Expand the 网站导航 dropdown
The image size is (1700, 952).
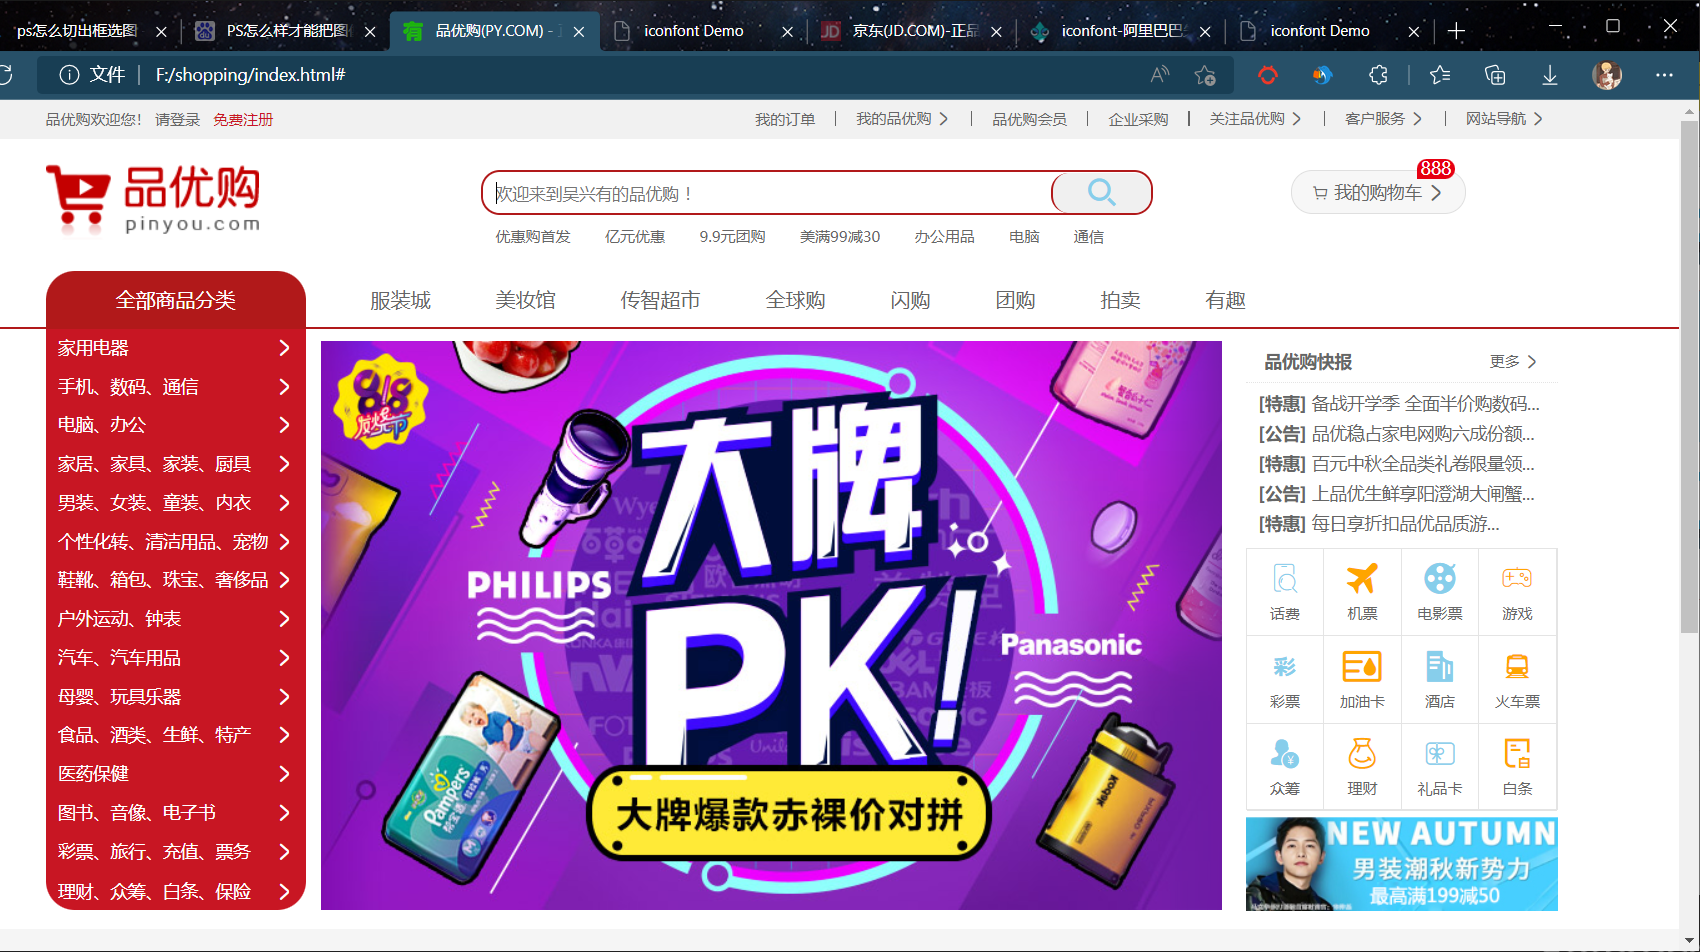1503,119
